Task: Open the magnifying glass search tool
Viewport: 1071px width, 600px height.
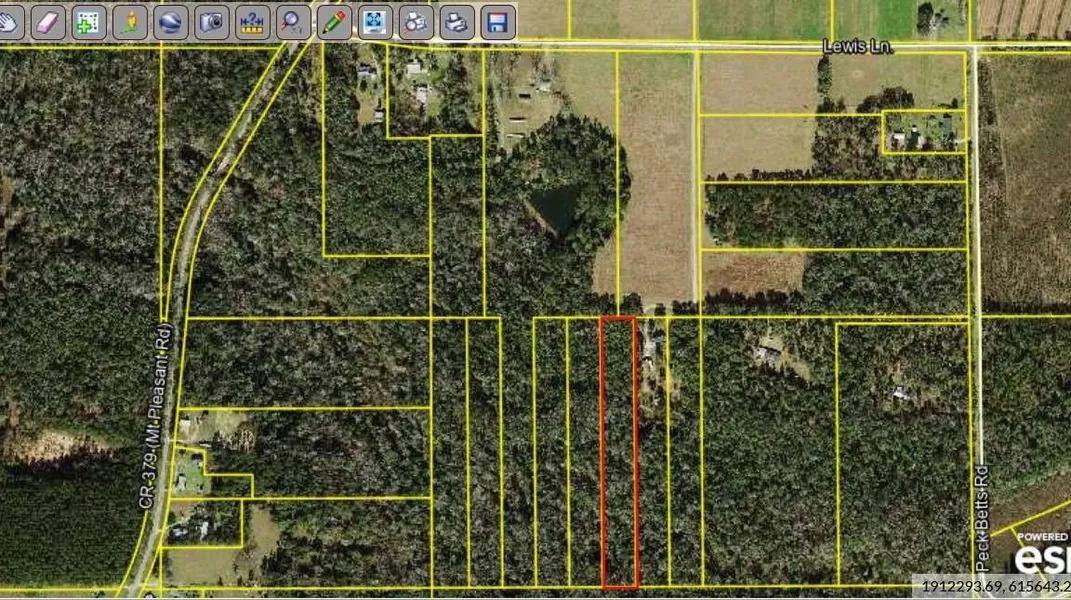Action: (293, 21)
